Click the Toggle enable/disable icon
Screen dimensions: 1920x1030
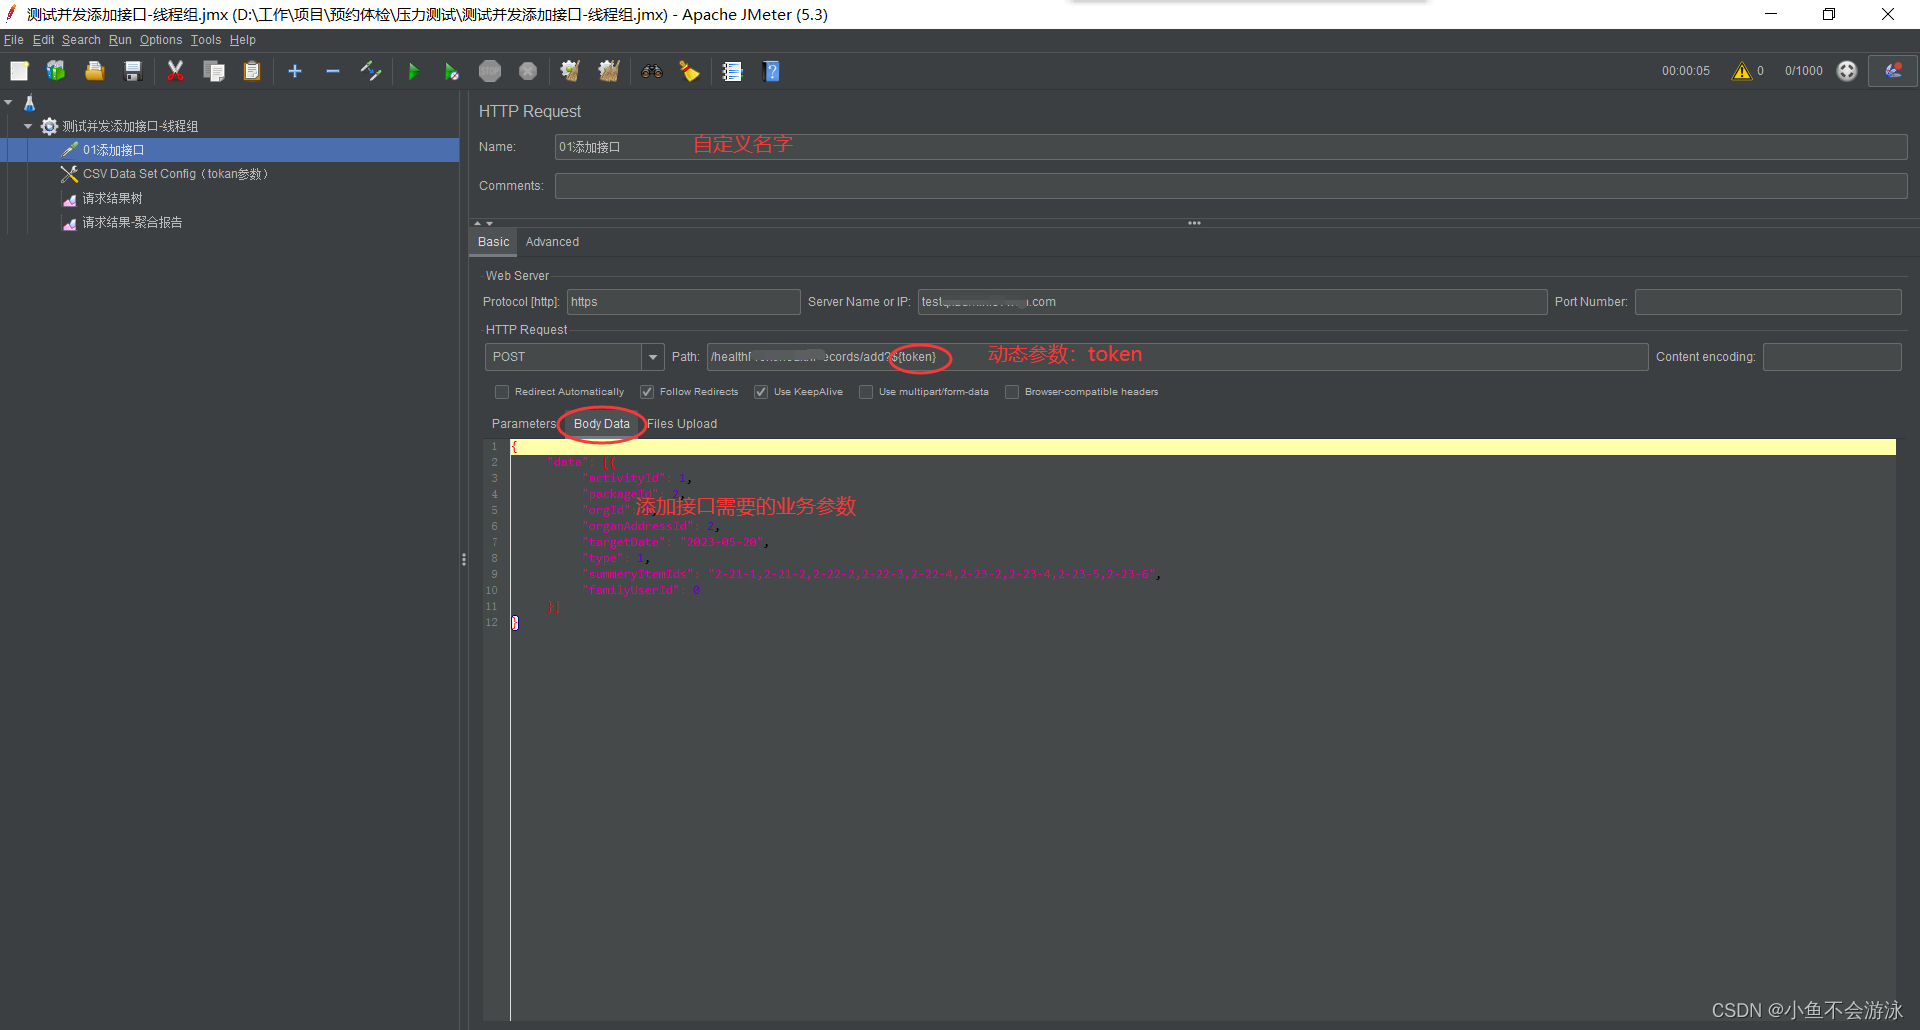(x=371, y=71)
